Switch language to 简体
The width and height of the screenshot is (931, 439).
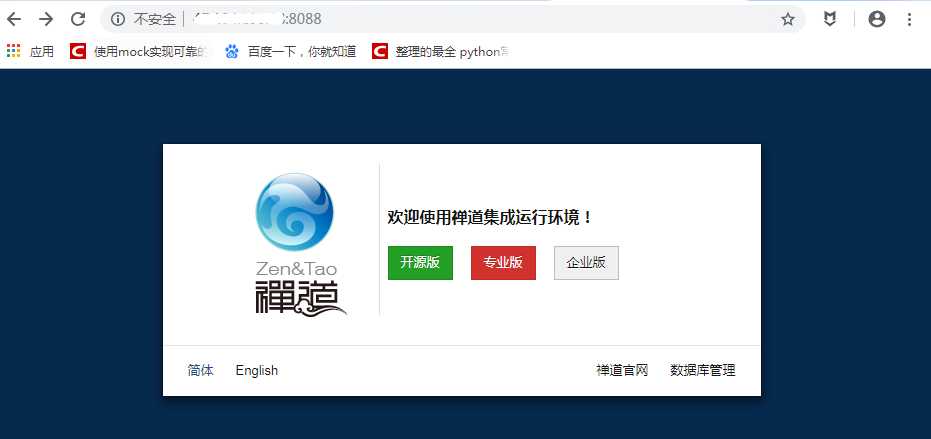tap(201, 371)
